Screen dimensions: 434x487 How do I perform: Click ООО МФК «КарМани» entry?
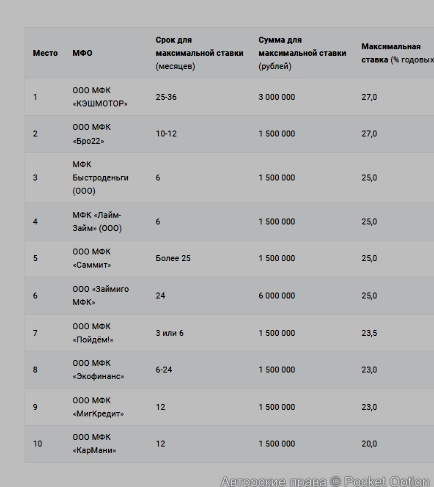tap(94, 444)
